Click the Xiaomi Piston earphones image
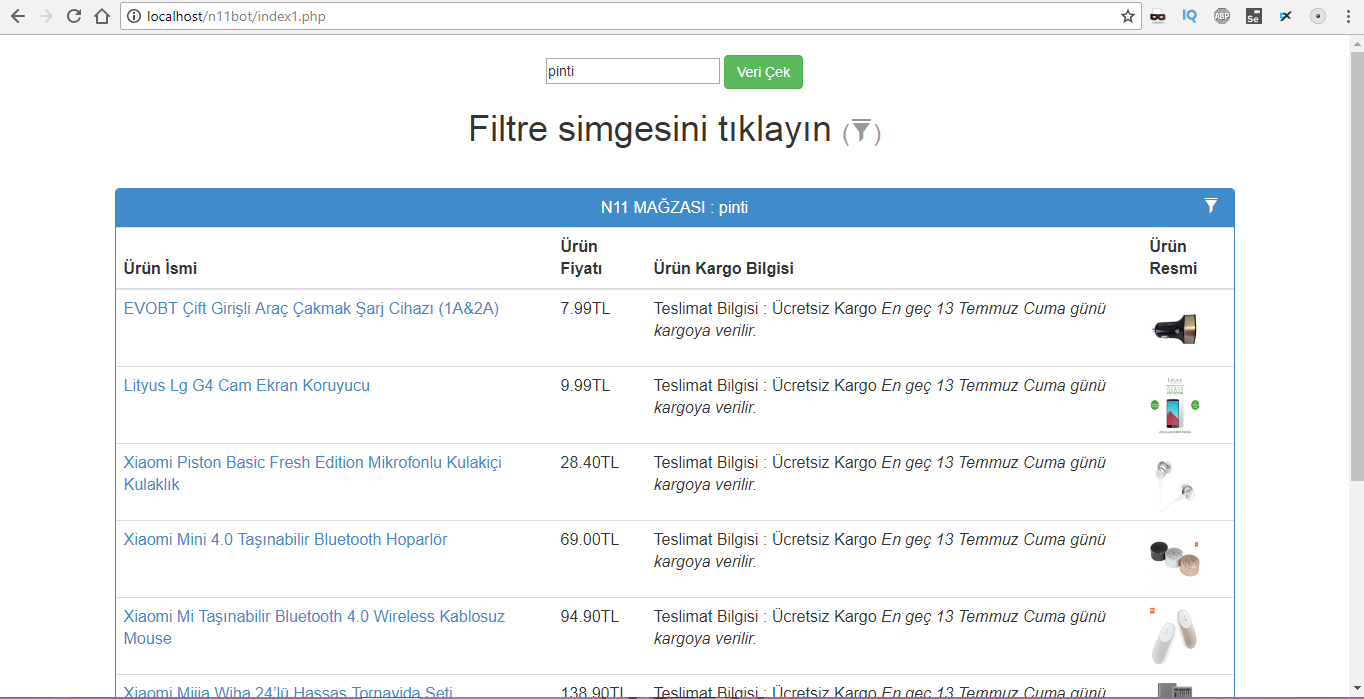1364x699 pixels. coord(1174,482)
